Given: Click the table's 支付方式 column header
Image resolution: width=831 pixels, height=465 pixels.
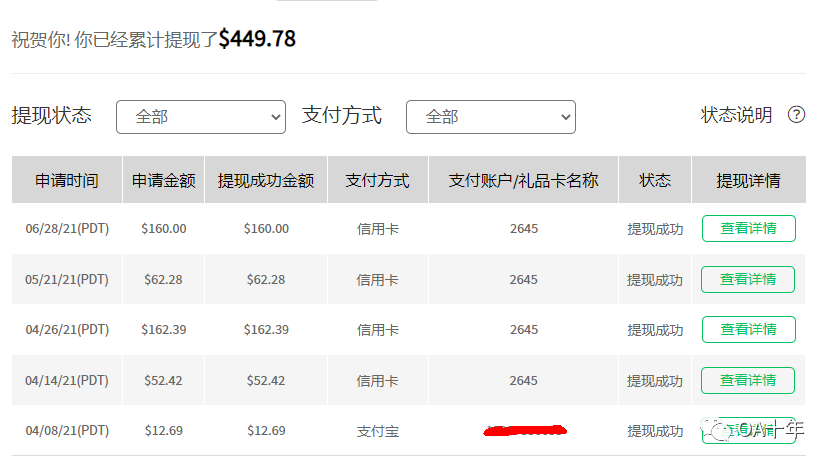Looking at the screenshot, I should coord(378,181).
